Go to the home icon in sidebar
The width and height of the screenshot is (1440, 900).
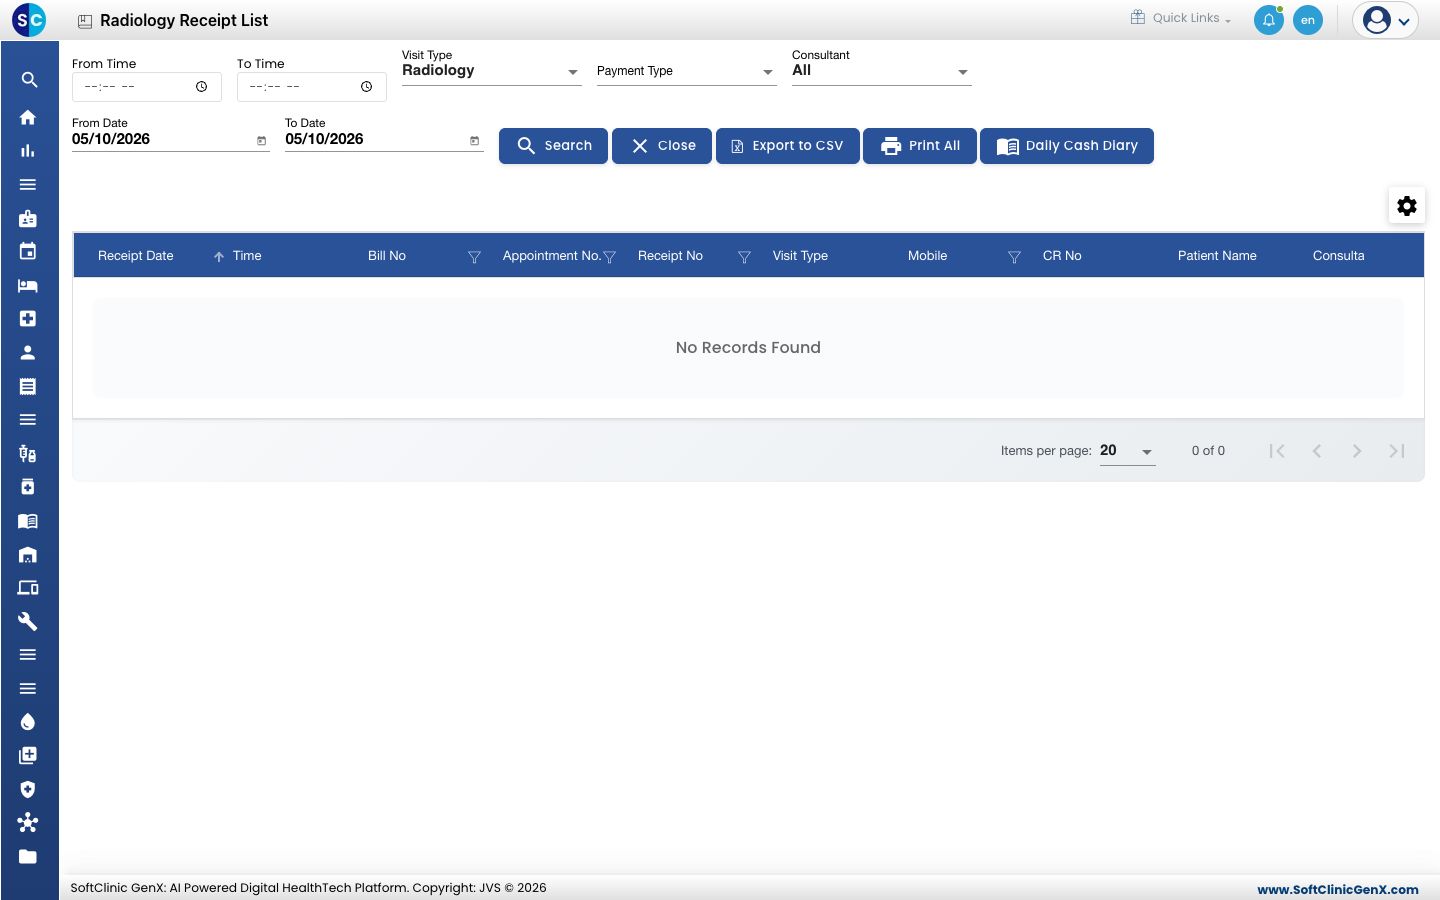click(28, 117)
